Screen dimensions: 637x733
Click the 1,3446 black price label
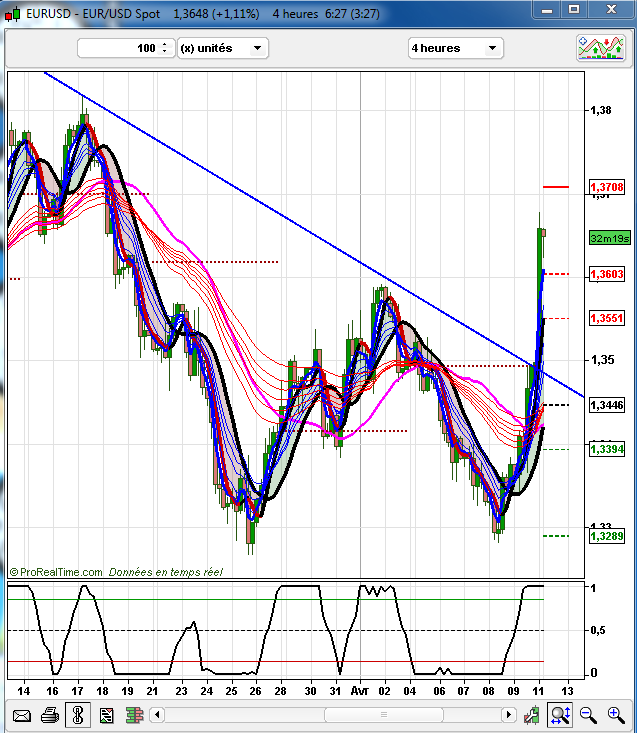[x=607, y=405]
